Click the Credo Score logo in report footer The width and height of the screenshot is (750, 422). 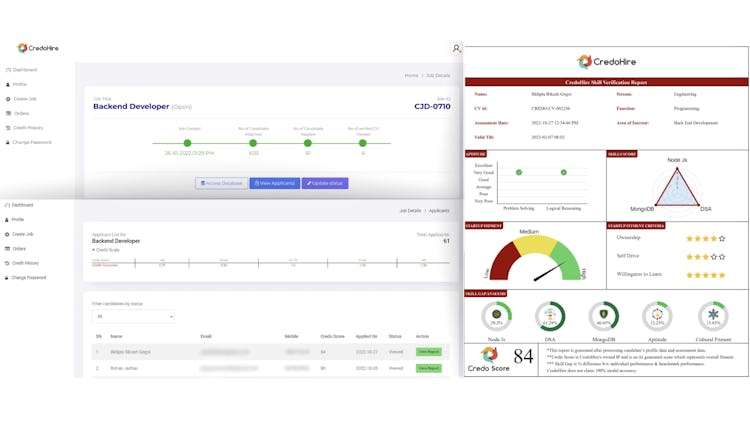[x=489, y=355]
